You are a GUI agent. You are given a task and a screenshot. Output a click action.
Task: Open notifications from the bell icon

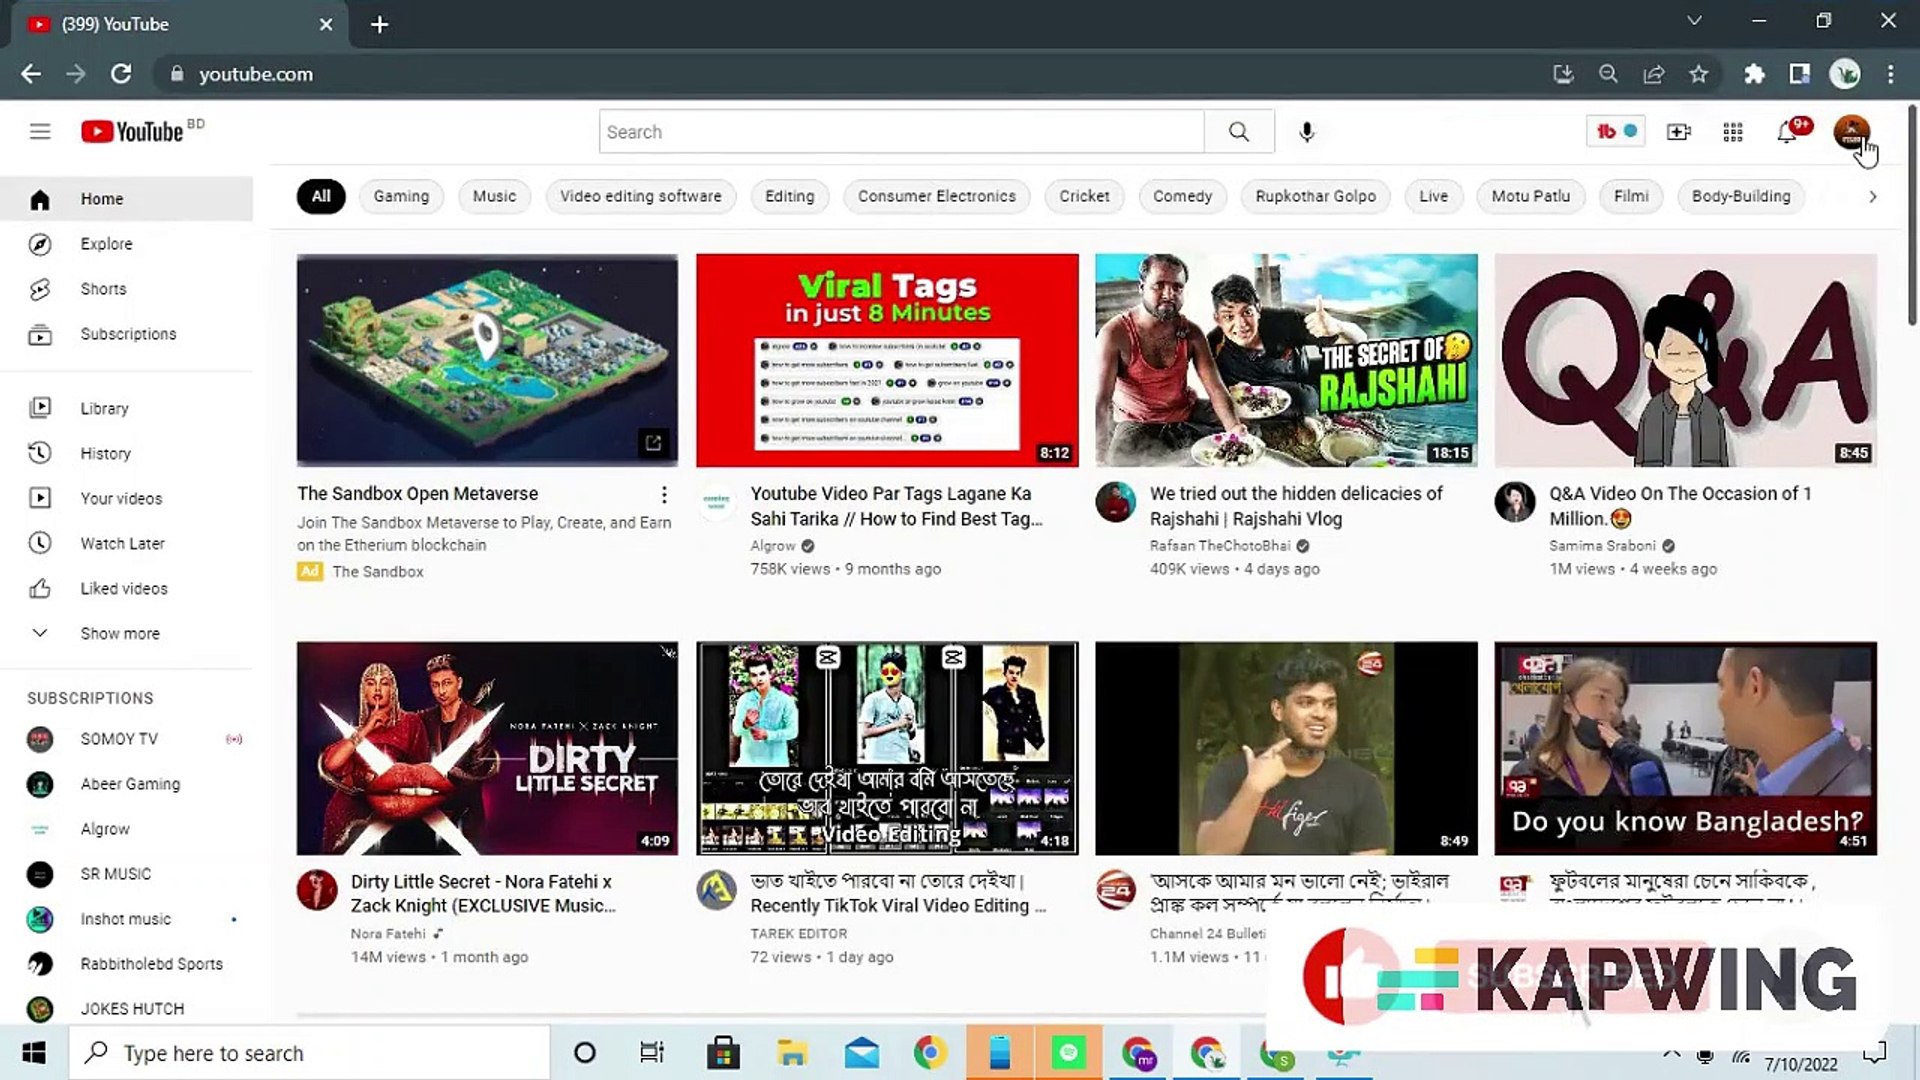pyautogui.click(x=1786, y=131)
